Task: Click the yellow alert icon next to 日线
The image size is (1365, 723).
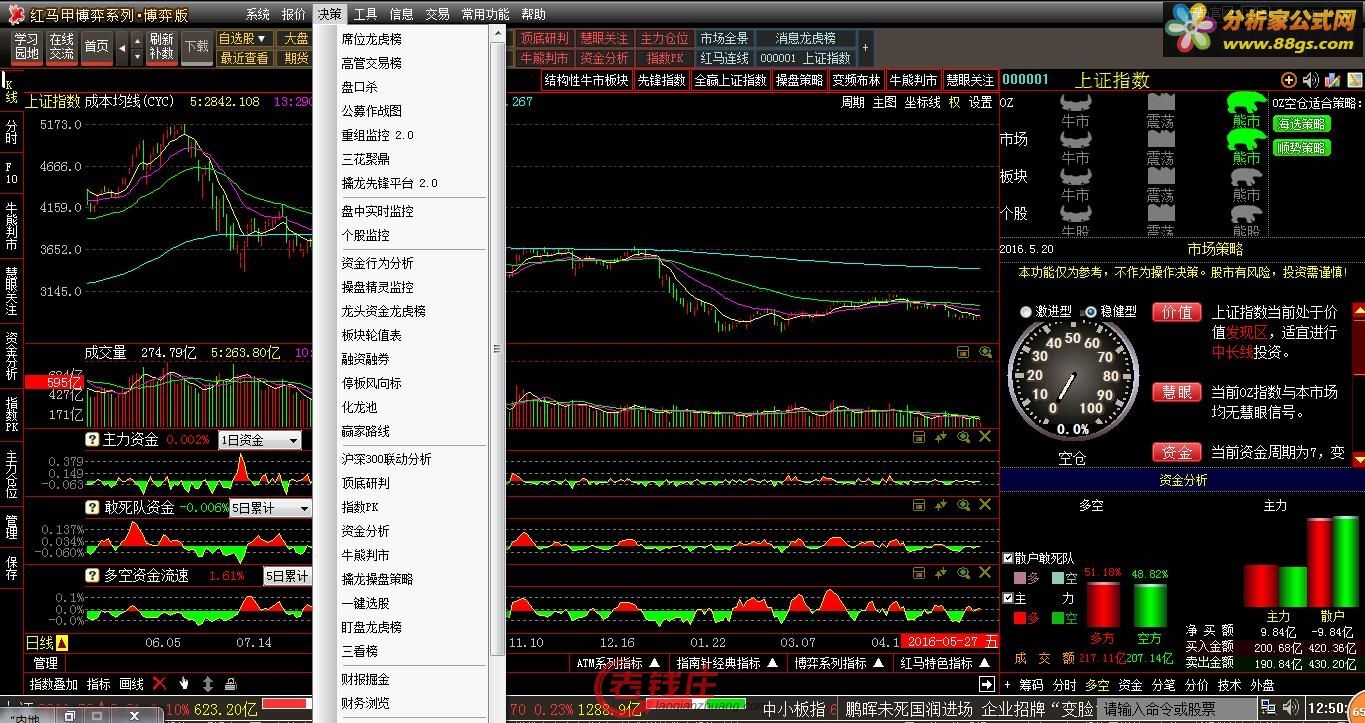Action: [62, 642]
